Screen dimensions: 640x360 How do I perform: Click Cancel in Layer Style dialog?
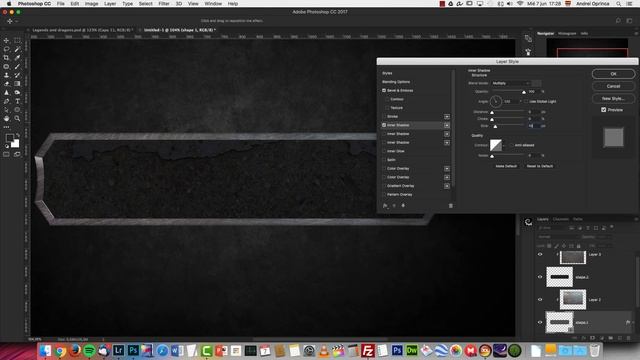613,86
